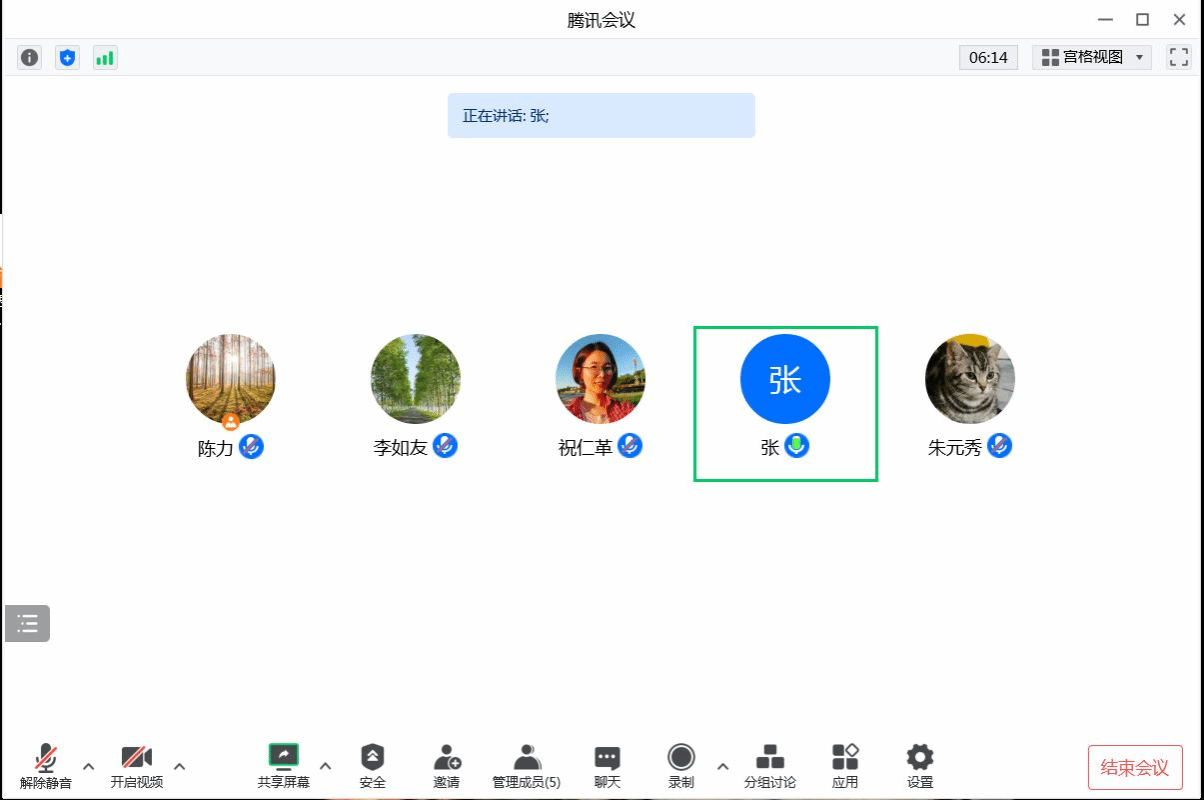Start recording with 录制 button
Screen dimensions: 1204x800
[681, 766]
